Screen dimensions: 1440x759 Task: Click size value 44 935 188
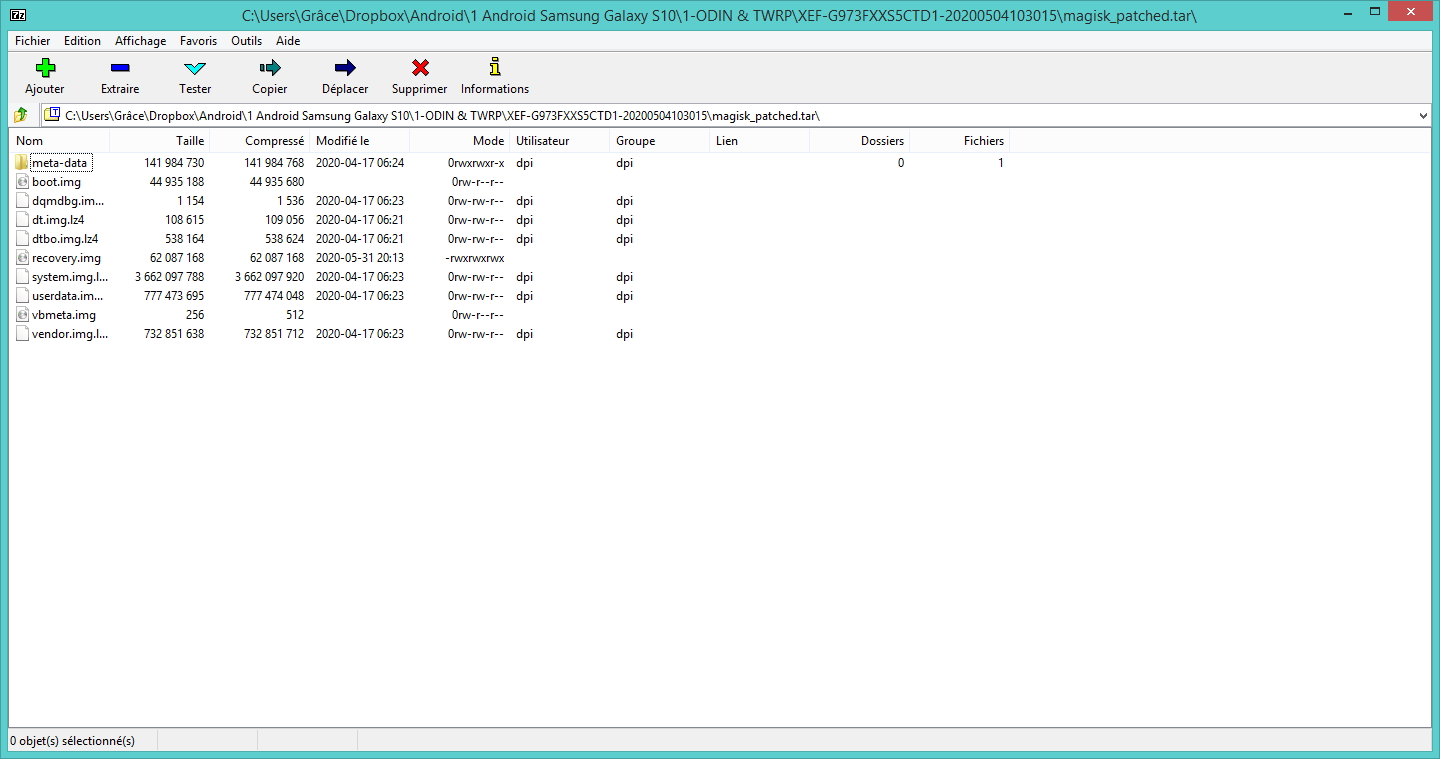pos(177,182)
